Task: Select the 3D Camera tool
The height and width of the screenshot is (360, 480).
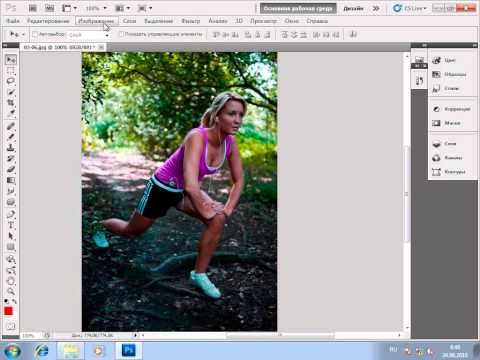Action: tap(11, 270)
